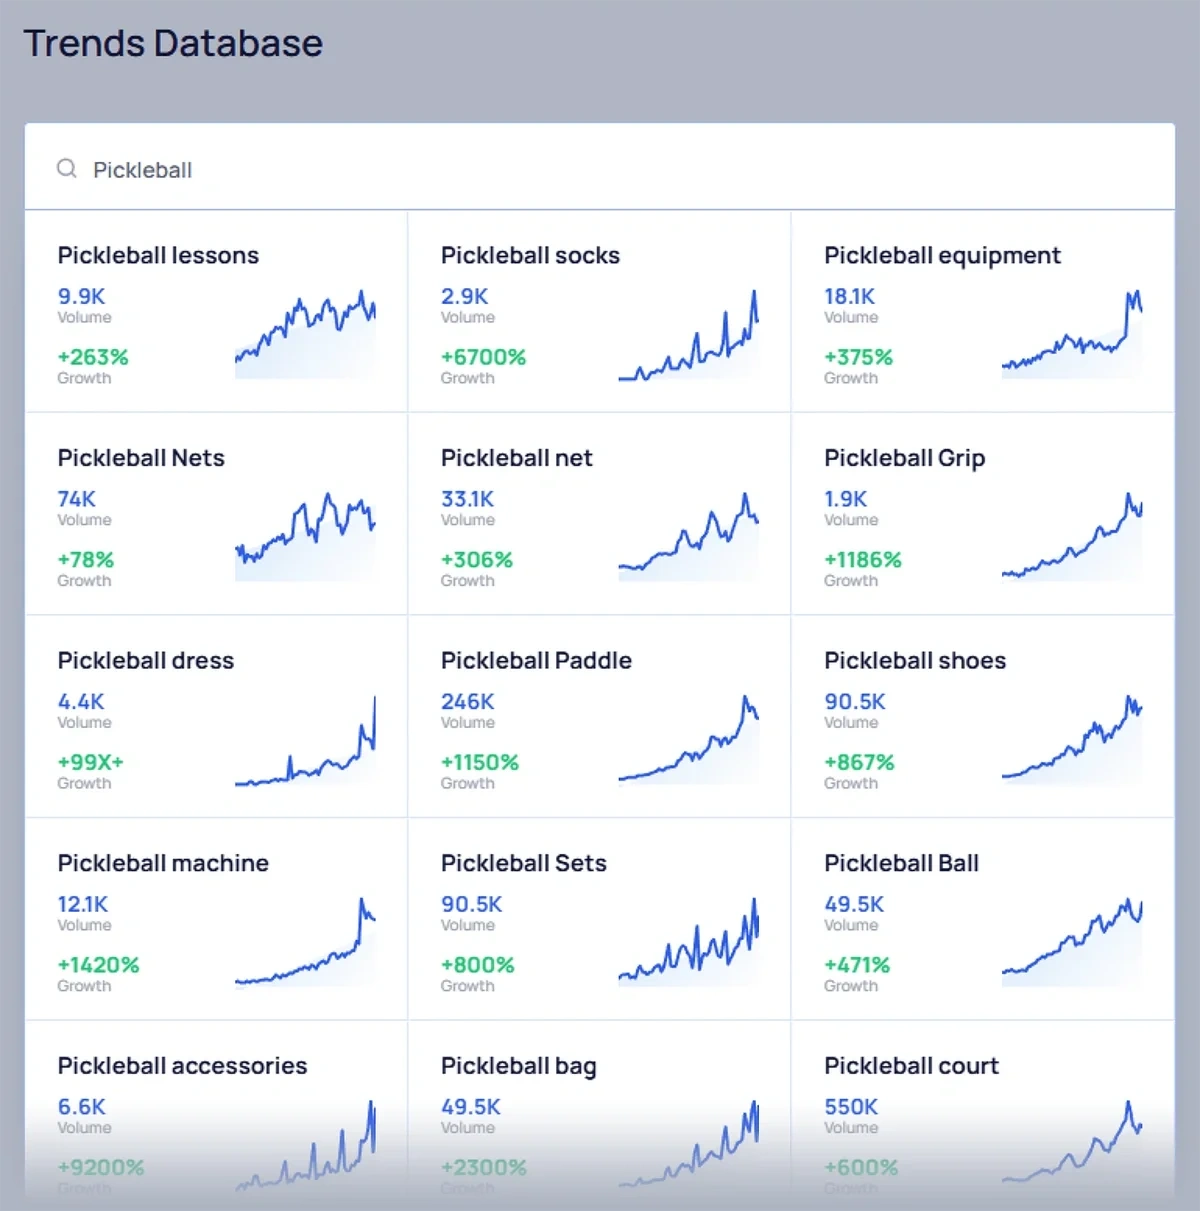Open the Pickleball Sets trend title
This screenshot has width=1200, height=1211.
[x=523, y=863]
